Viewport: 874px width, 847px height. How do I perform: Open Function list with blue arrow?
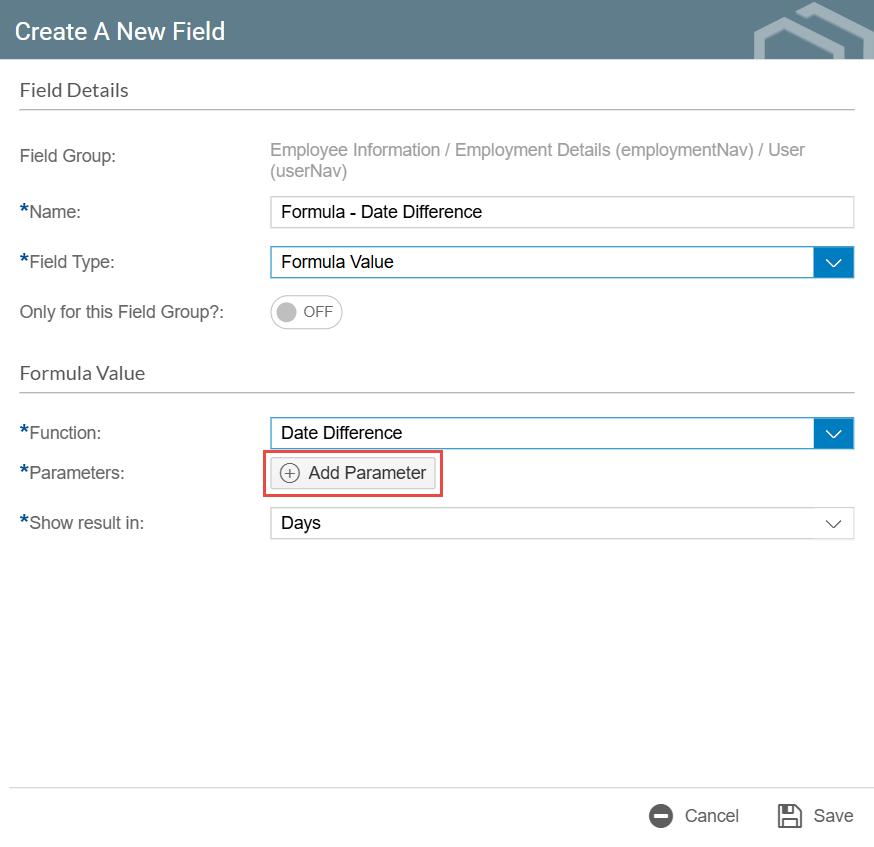[833, 433]
